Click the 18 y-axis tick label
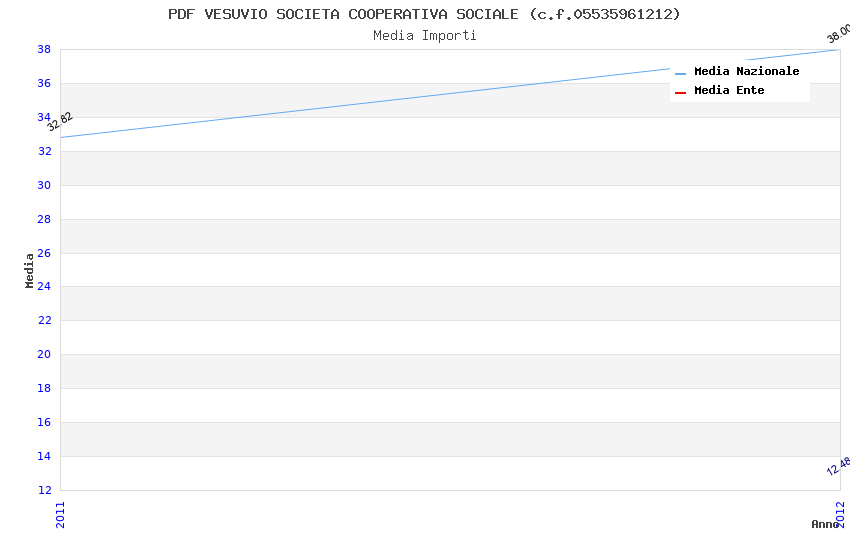This screenshot has width=850, height=550. point(44,388)
